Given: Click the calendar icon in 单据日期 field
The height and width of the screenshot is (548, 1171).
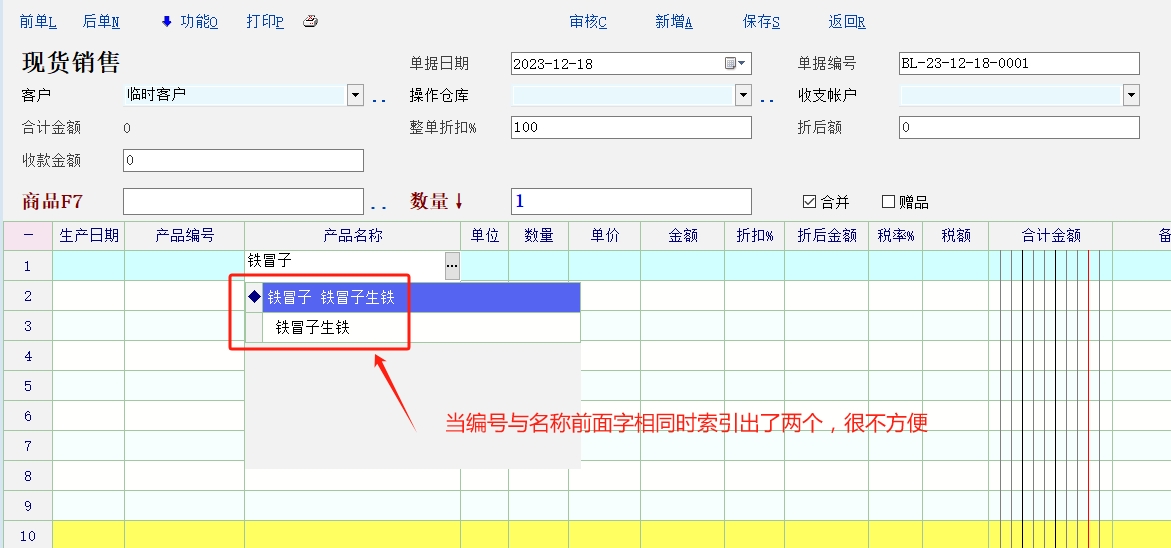Looking at the screenshot, I should point(732,64).
